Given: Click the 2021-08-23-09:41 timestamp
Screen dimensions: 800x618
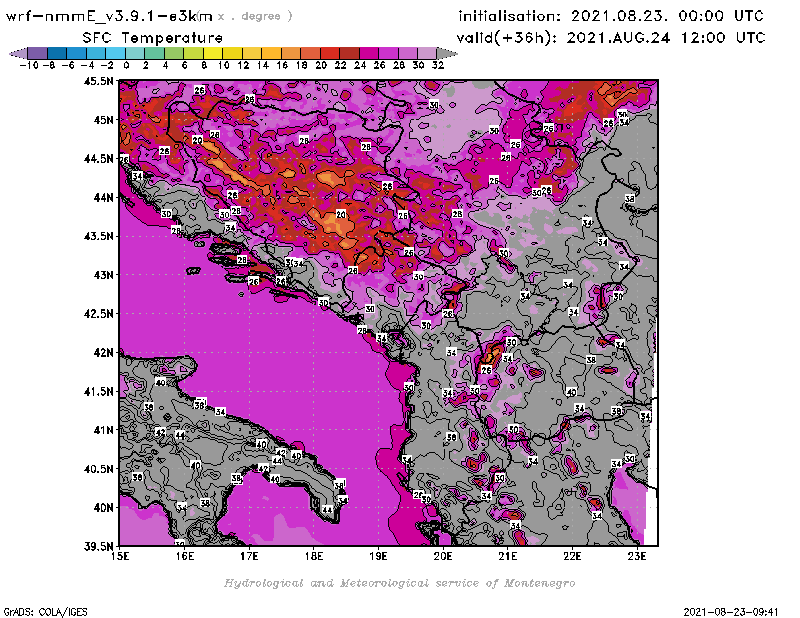Looking at the screenshot, I should (x=731, y=612).
